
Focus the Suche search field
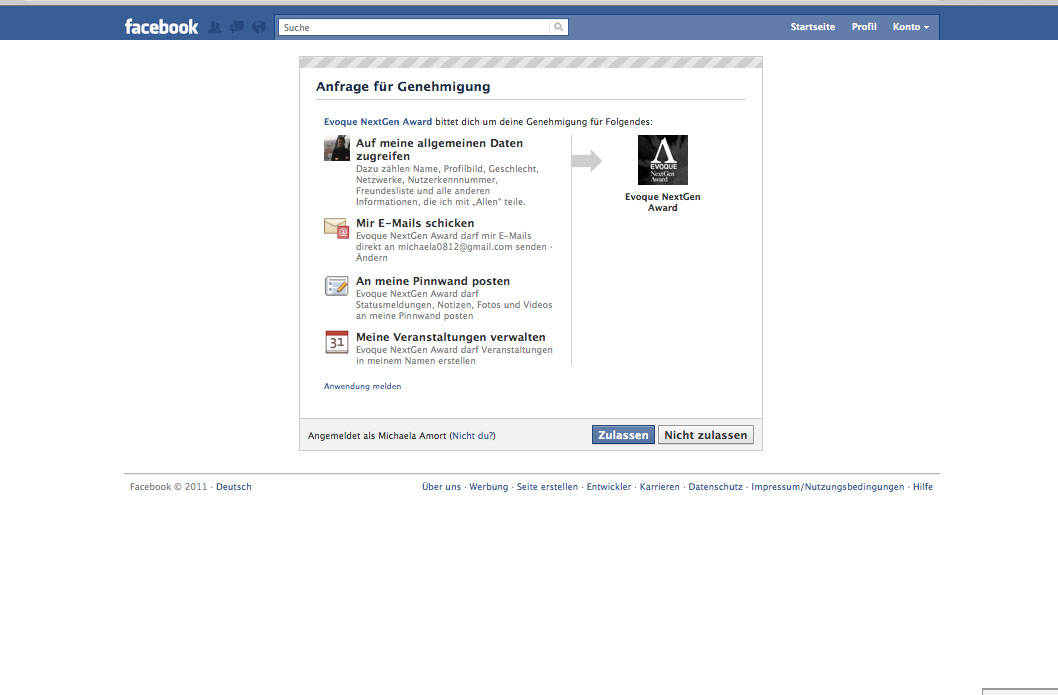click(415, 28)
